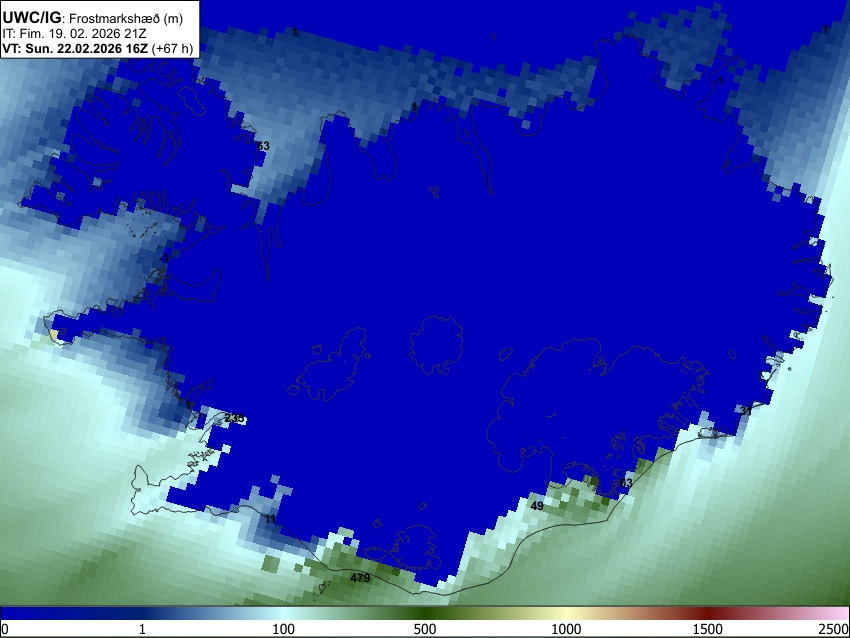This screenshot has width=850, height=638.
Task: Click the "IT: Fim. 19. 02. 2026 21Z" line
Action: (x=74, y=34)
